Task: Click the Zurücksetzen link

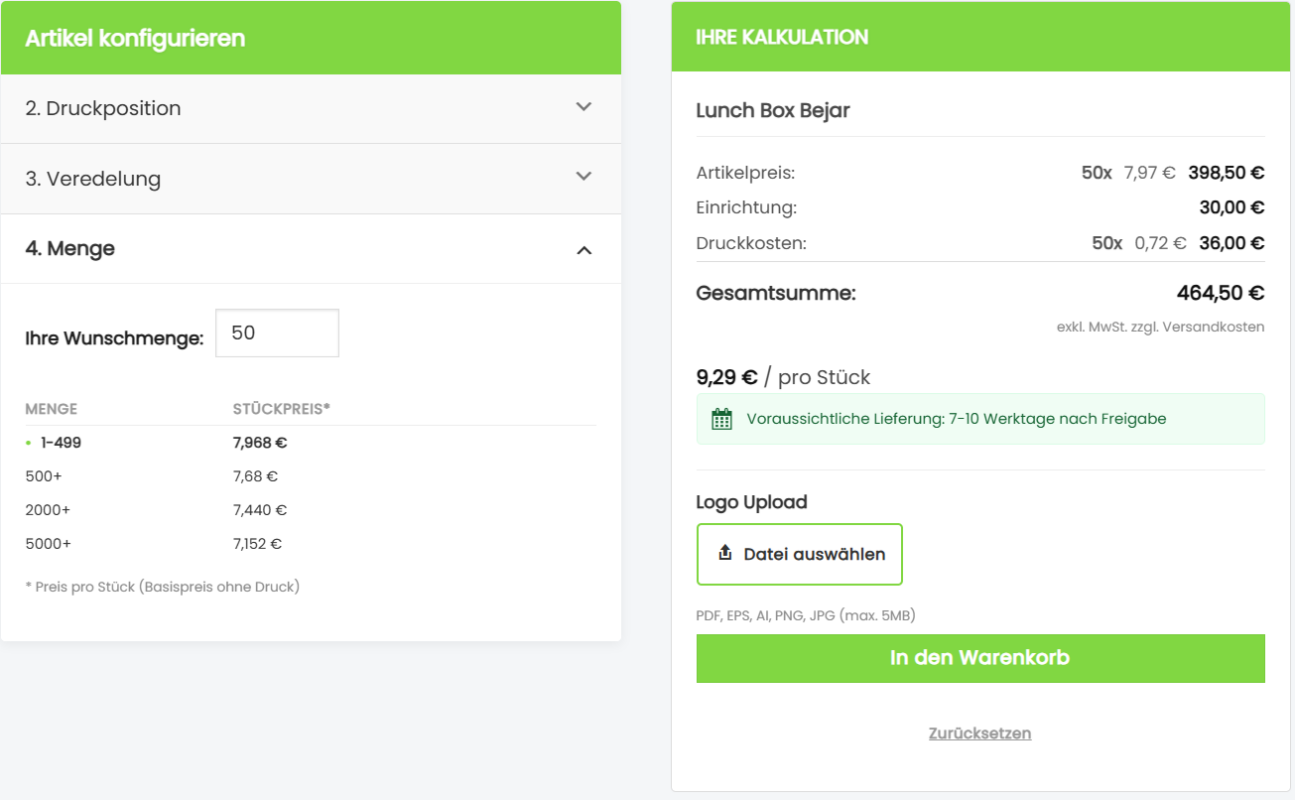Action: [x=980, y=733]
